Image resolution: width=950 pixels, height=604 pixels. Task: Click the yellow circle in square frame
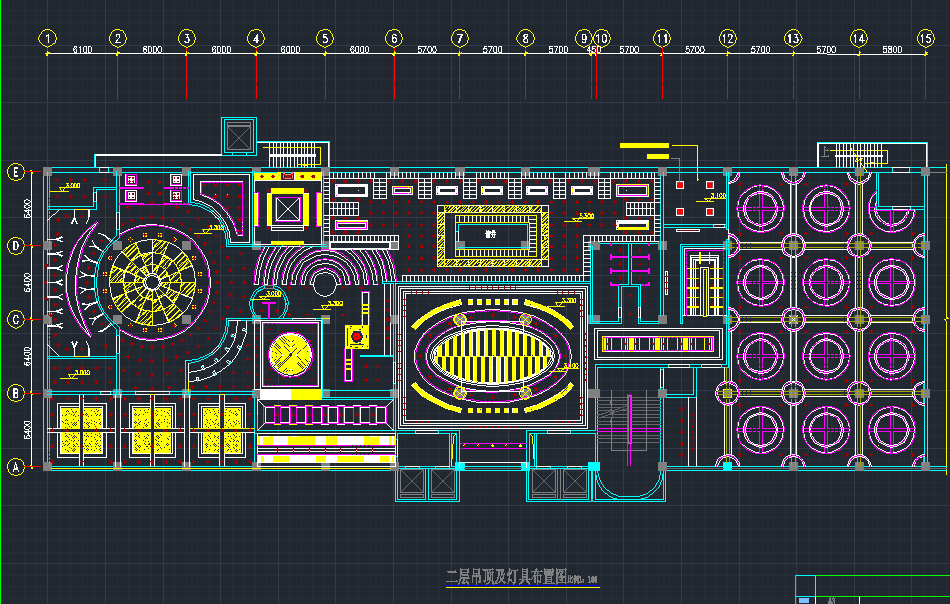(291, 353)
